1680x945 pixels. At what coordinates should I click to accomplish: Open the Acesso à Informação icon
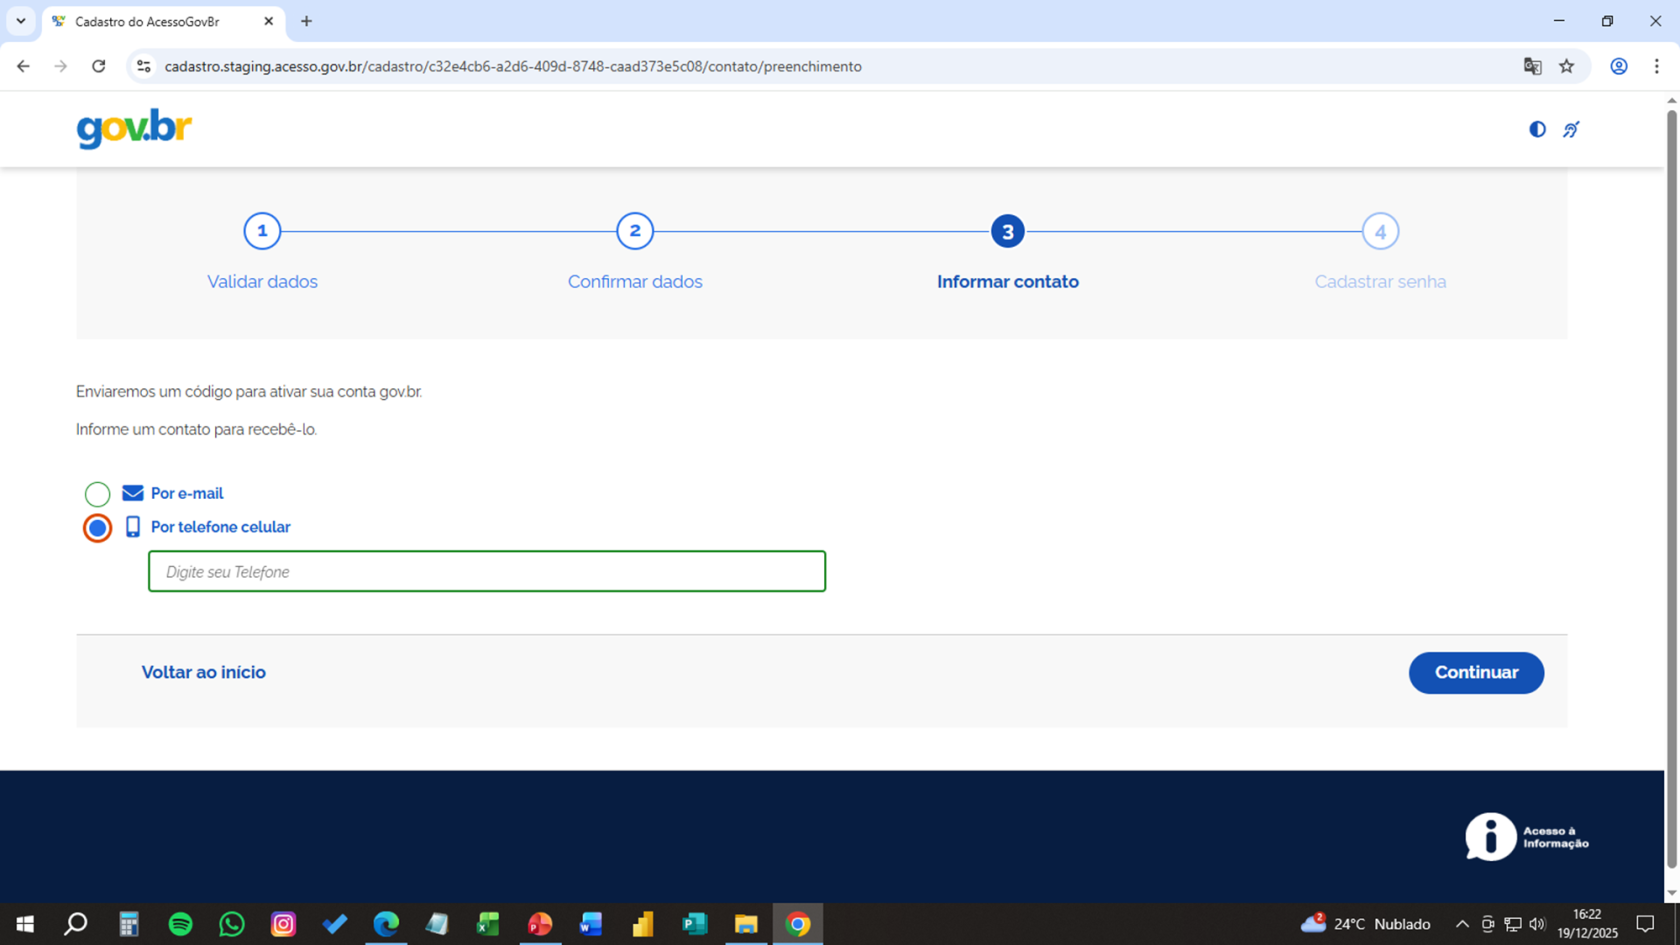point(1526,836)
